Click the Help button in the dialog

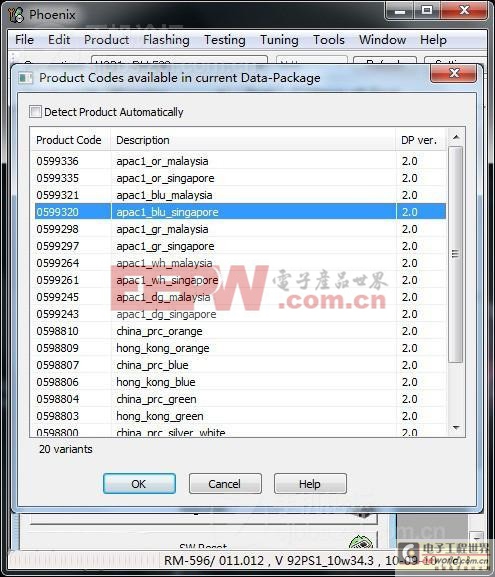[310, 484]
